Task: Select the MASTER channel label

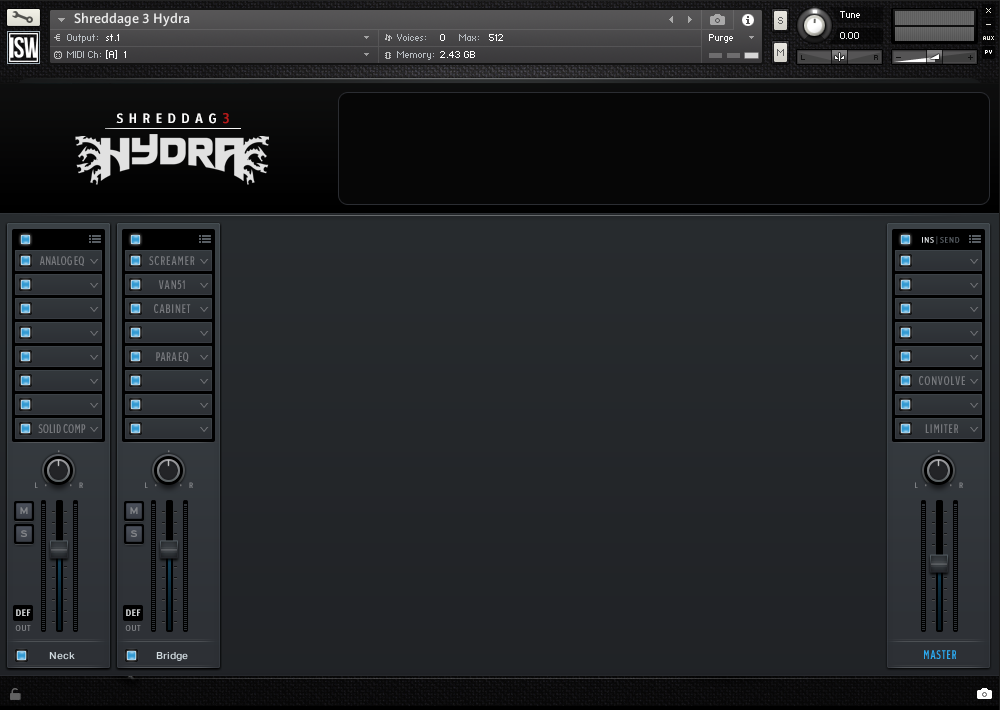Action: pos(939,655)
